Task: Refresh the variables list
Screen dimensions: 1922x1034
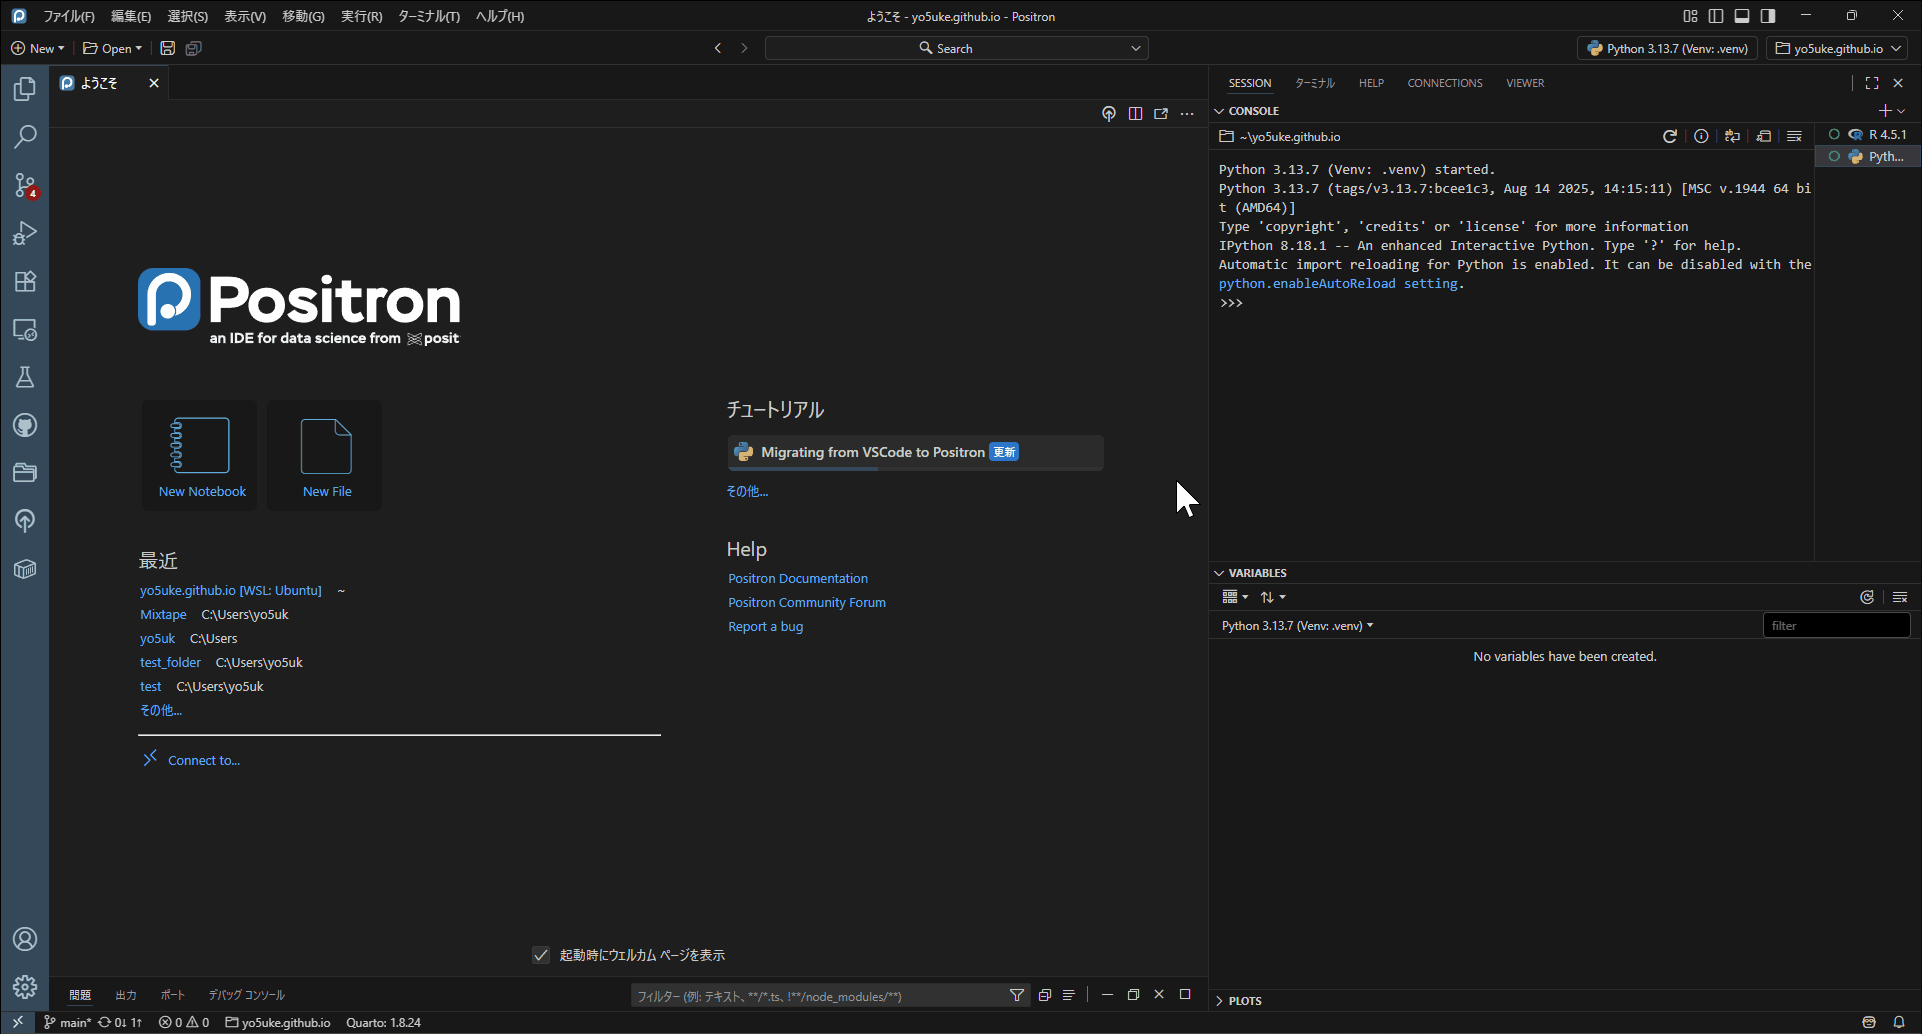Action: click(1866, 597)
